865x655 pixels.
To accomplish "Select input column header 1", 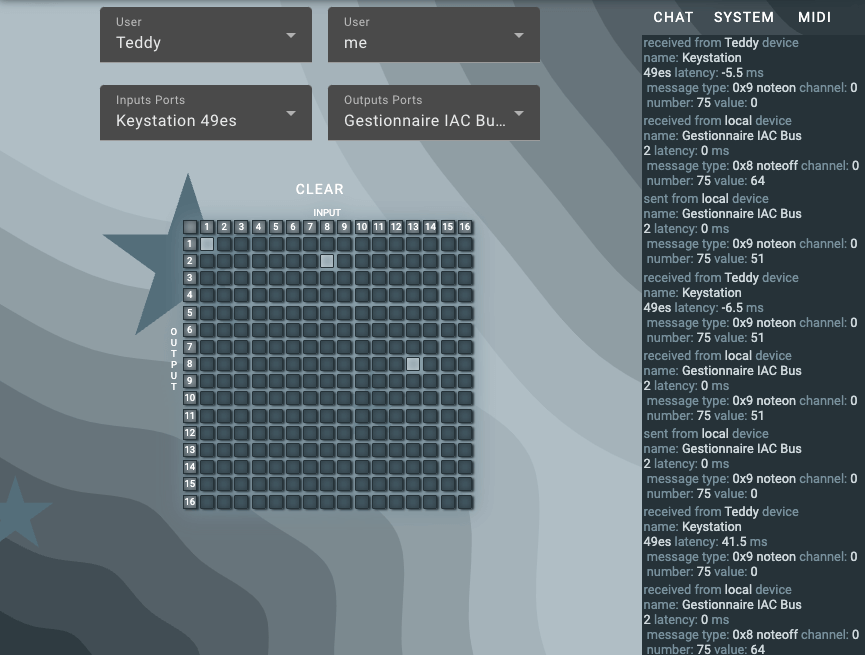I will click(207, 227).
